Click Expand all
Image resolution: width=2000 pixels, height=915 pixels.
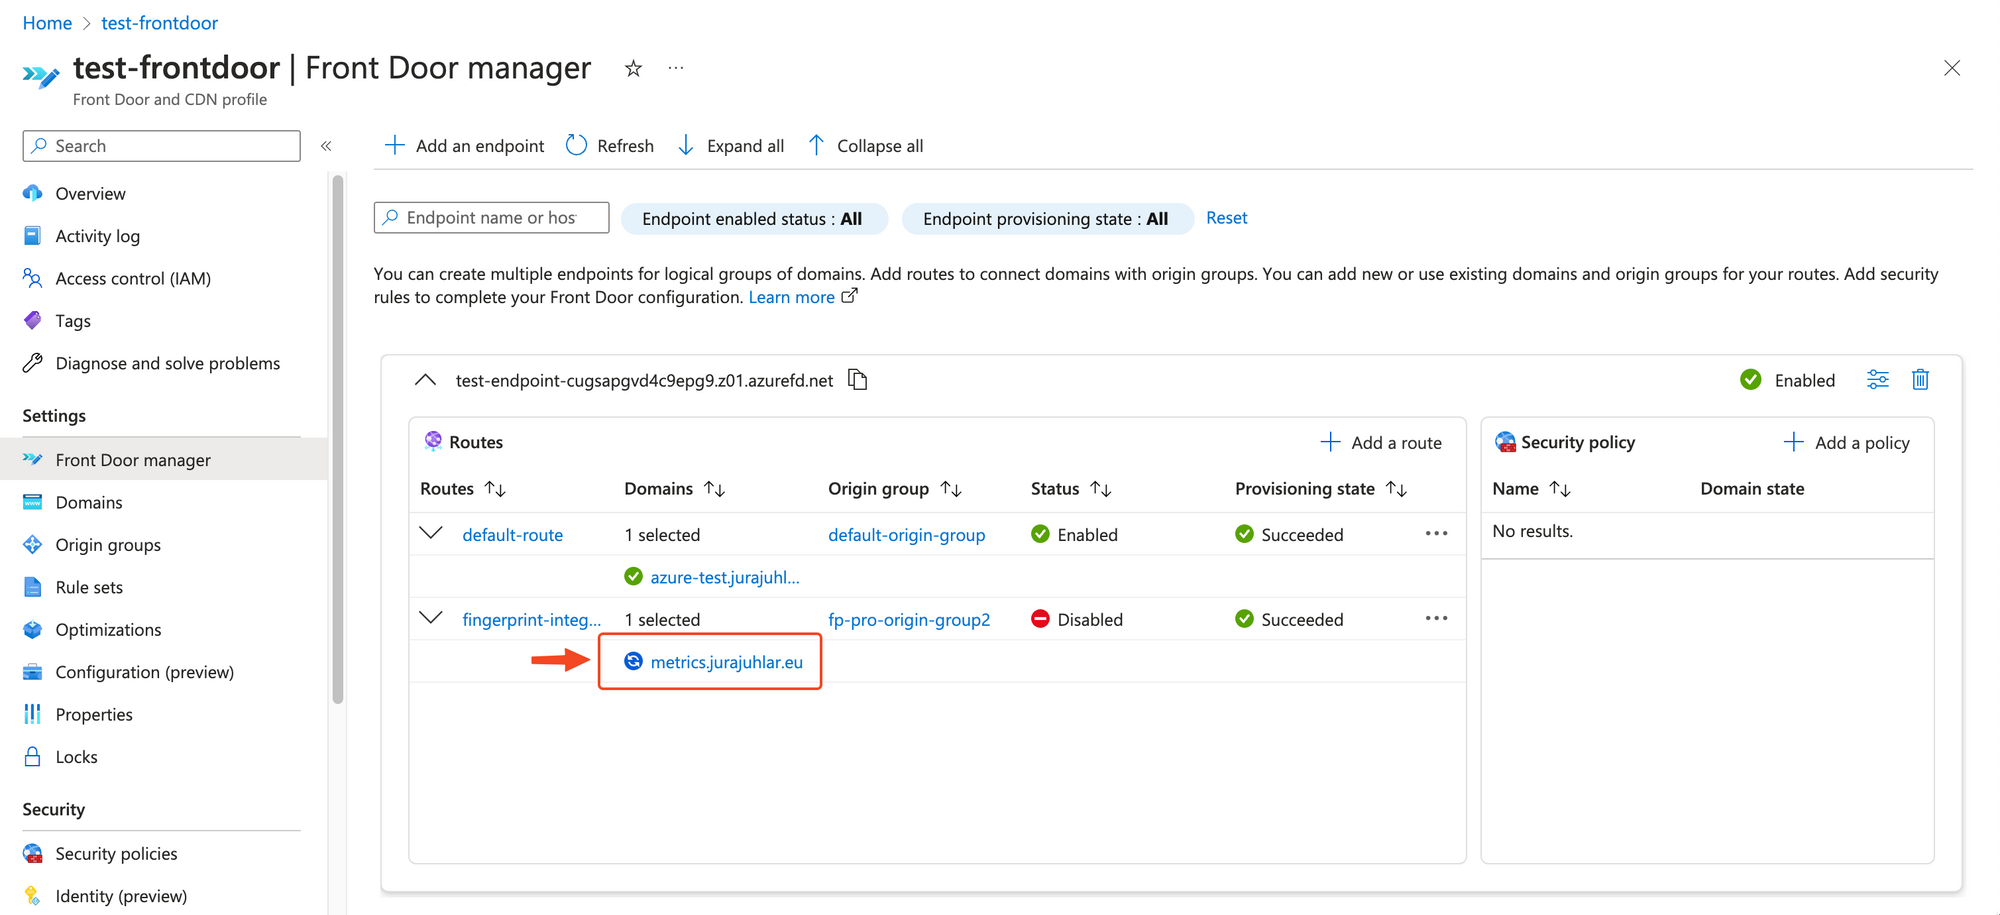[x=731, y=146]
